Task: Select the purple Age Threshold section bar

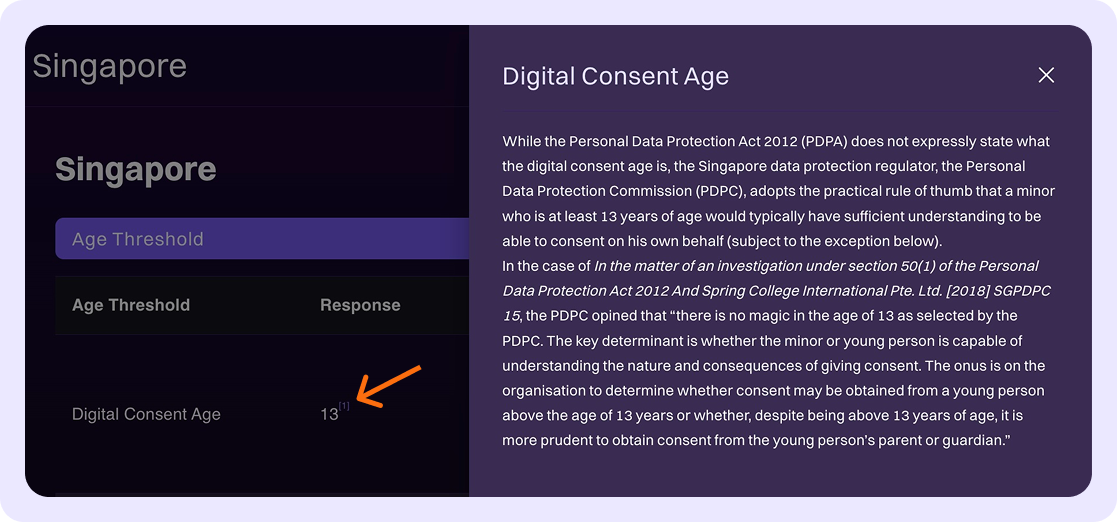Action: point(262,239)
